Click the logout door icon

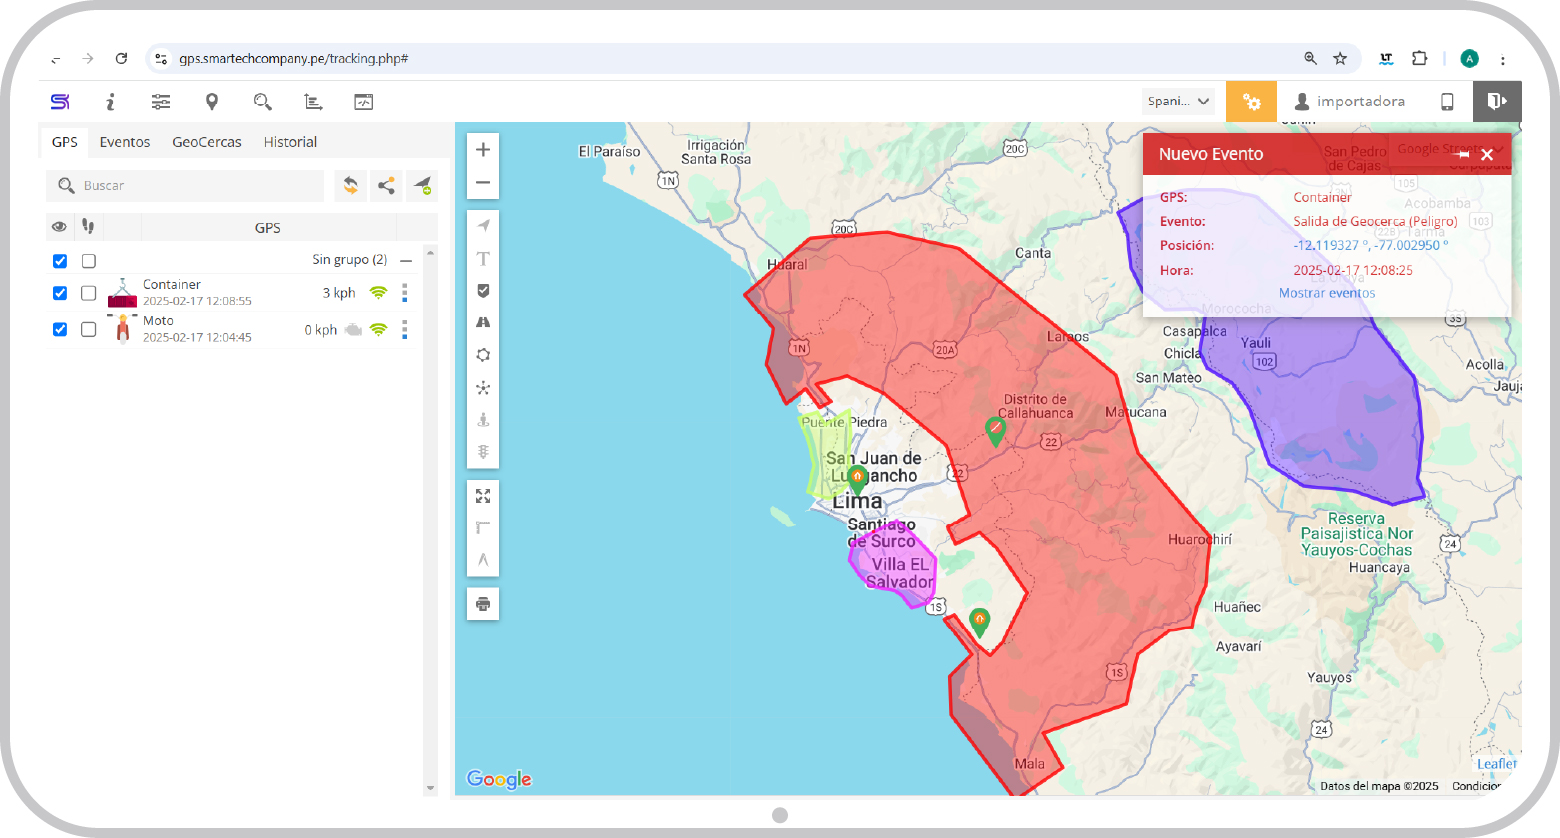coord(1496,102)
